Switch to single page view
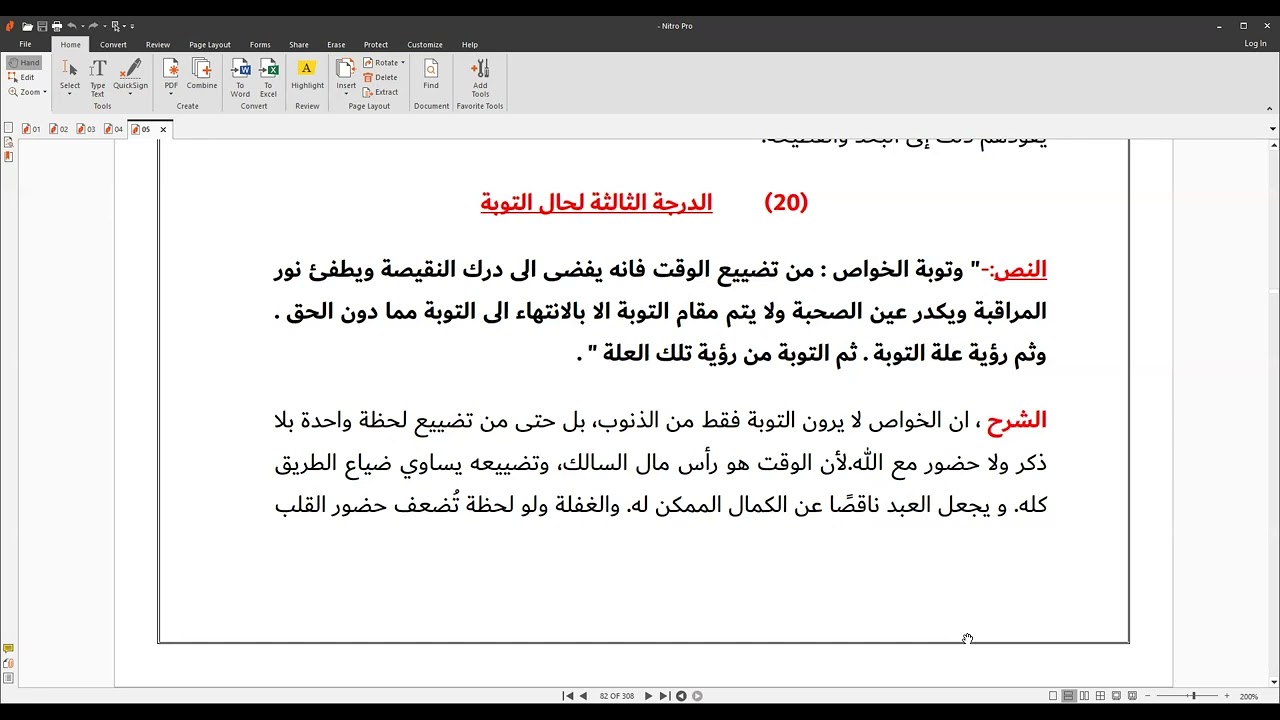Viewport: 1280px width, 720px height. (x=1053, y=696)
